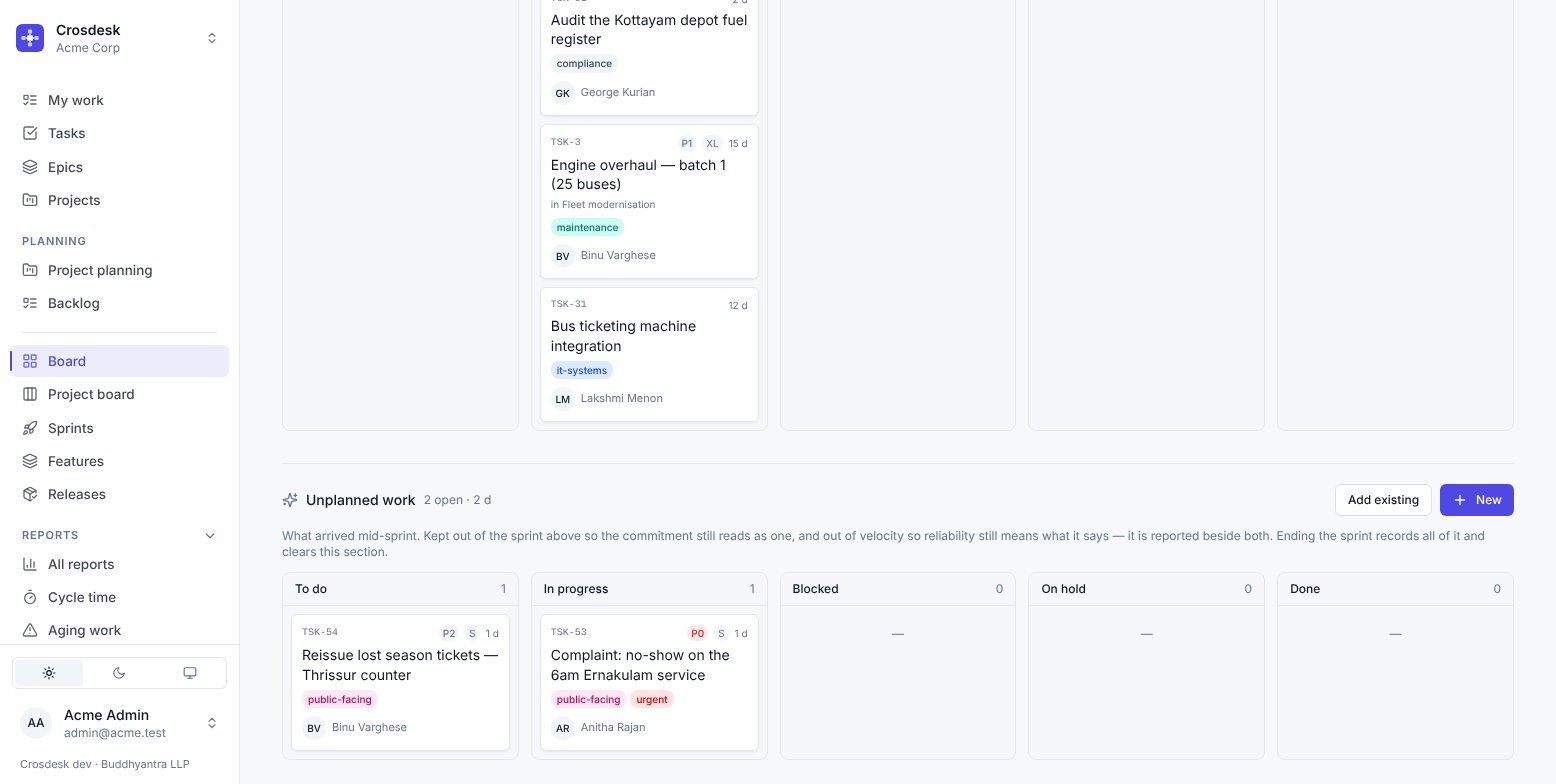Click the Cycle time stopwatch icon
Viewport: 1556px width, 784px height.
coord(30,597)
